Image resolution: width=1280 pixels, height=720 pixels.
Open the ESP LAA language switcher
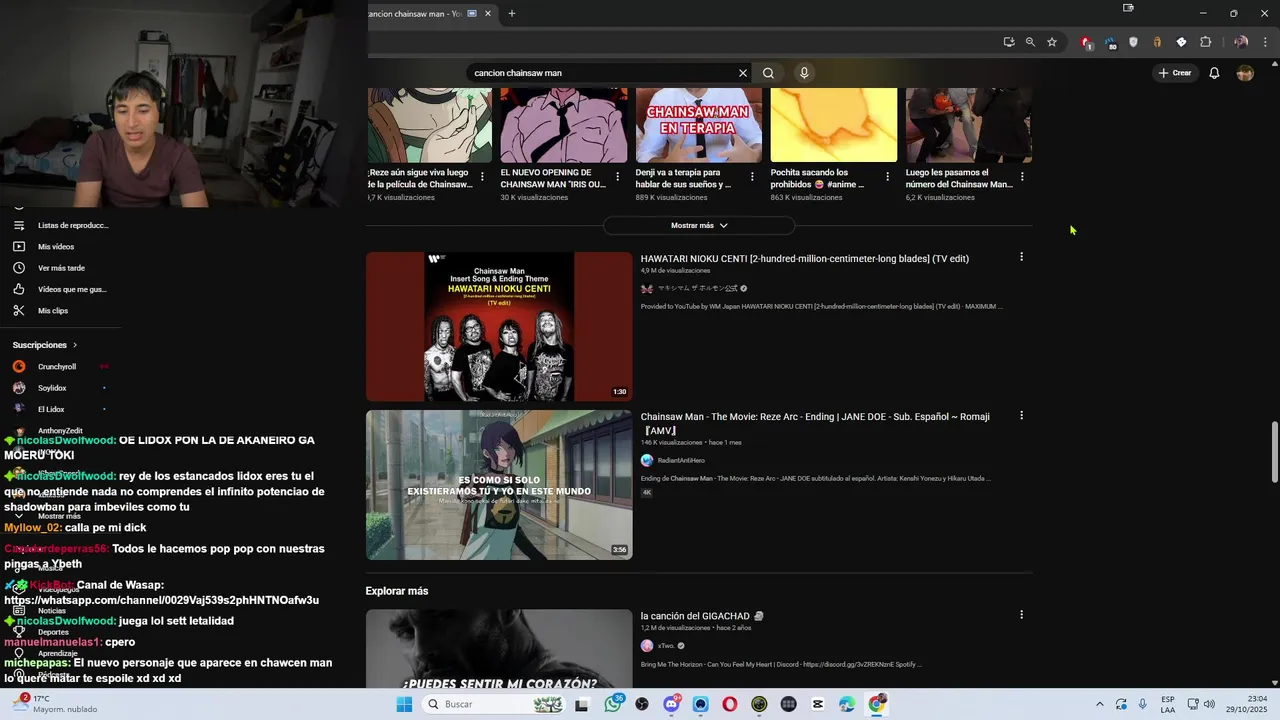[x=1168, y=704]
